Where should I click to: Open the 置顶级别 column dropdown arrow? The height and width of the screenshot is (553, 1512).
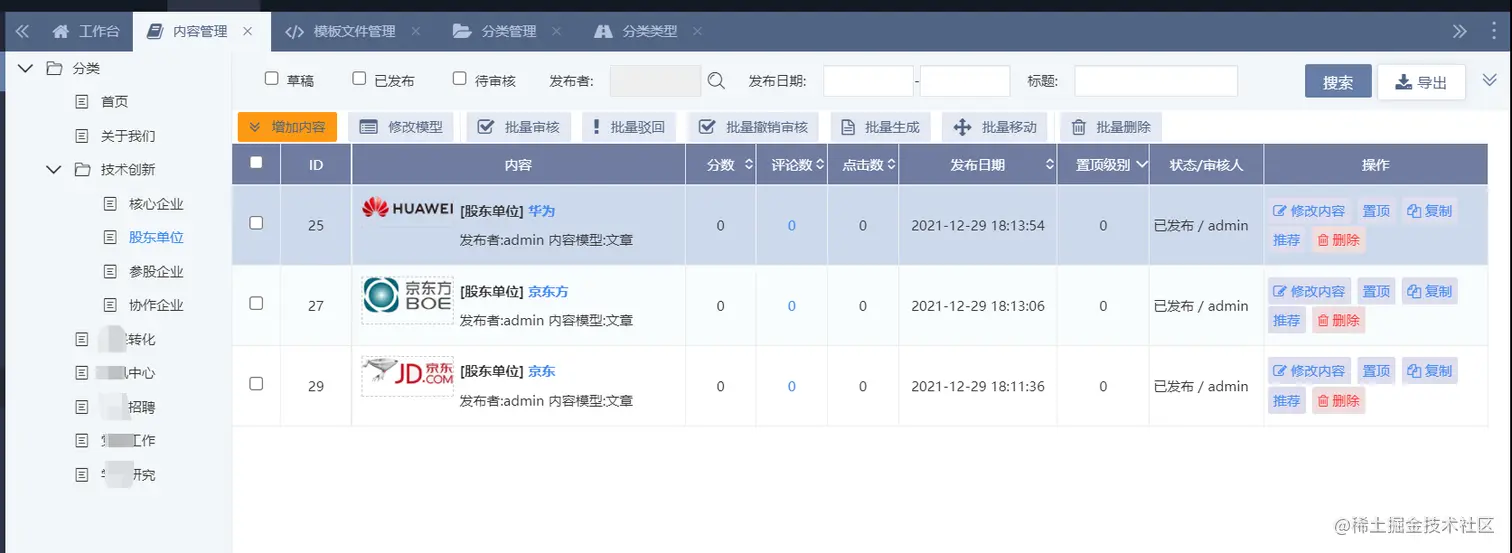coord(1141,165)
